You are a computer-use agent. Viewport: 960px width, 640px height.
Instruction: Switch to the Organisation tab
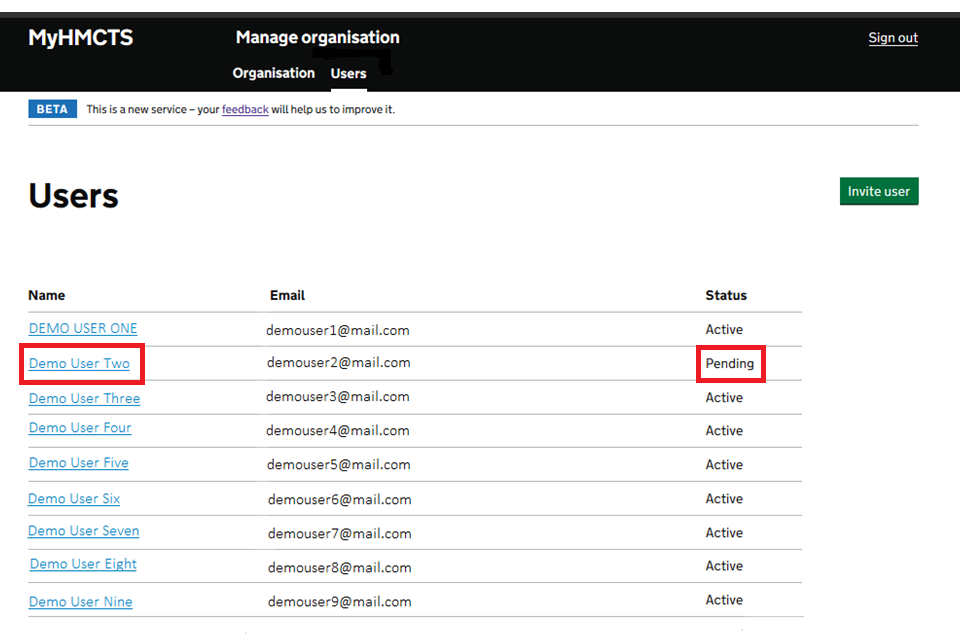click(x=273, y=73)
